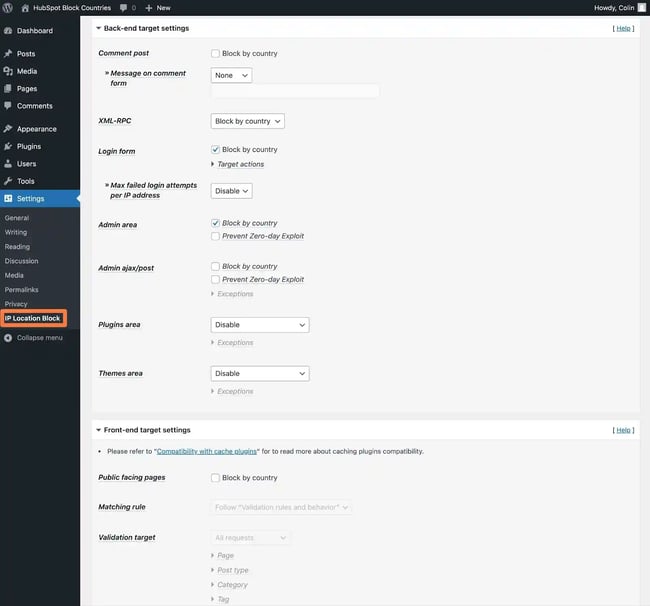
Task: Click the Posts pin icon
Action: pyautogui.click(x=8, y=53)
